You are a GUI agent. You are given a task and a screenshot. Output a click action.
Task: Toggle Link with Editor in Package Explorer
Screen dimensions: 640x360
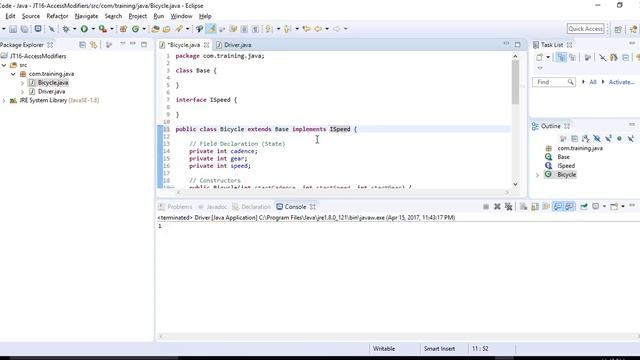93,44
